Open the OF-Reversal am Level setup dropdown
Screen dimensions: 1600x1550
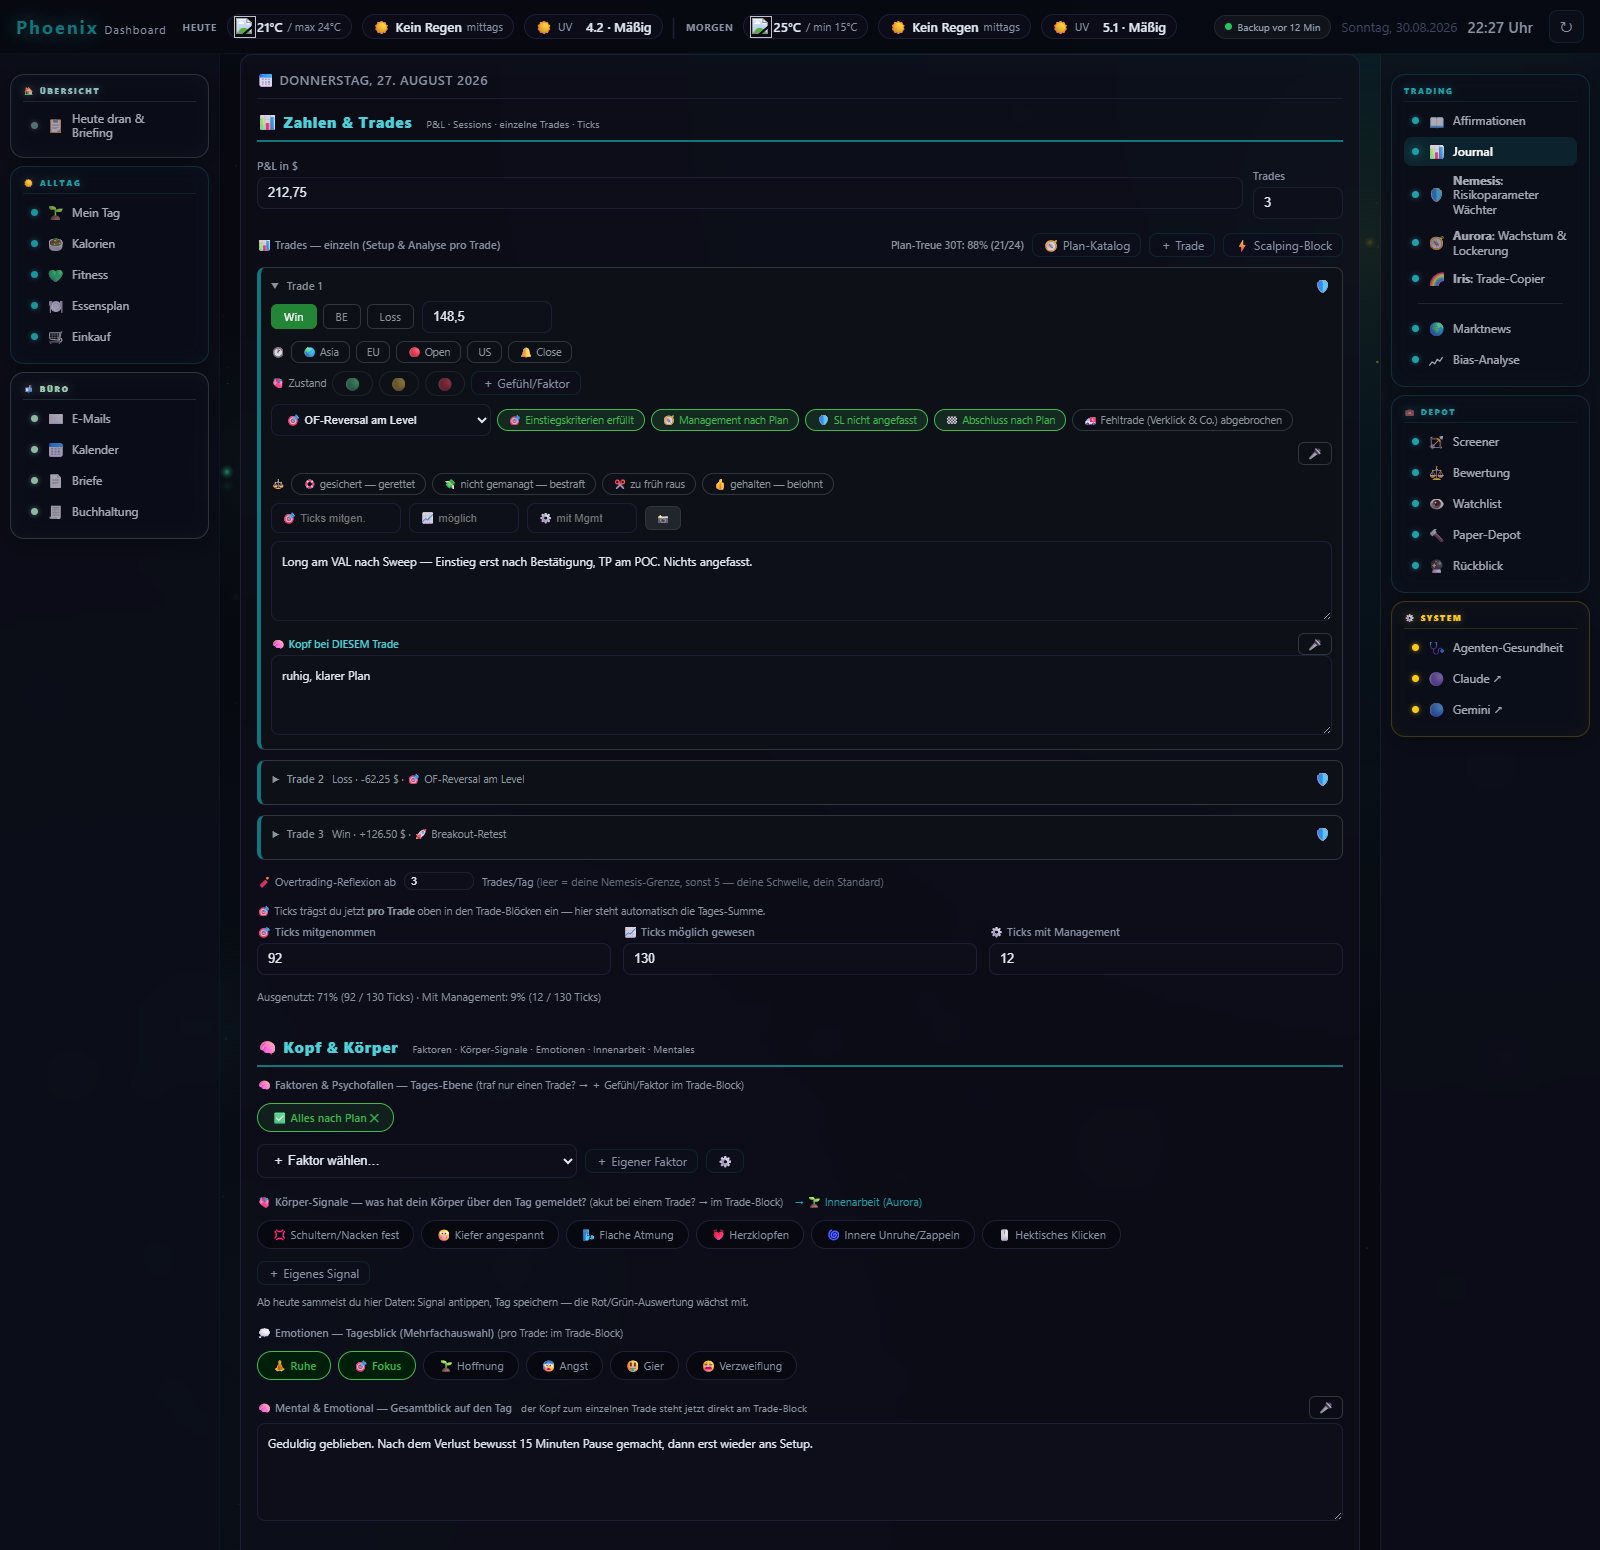tap(381, 420)
